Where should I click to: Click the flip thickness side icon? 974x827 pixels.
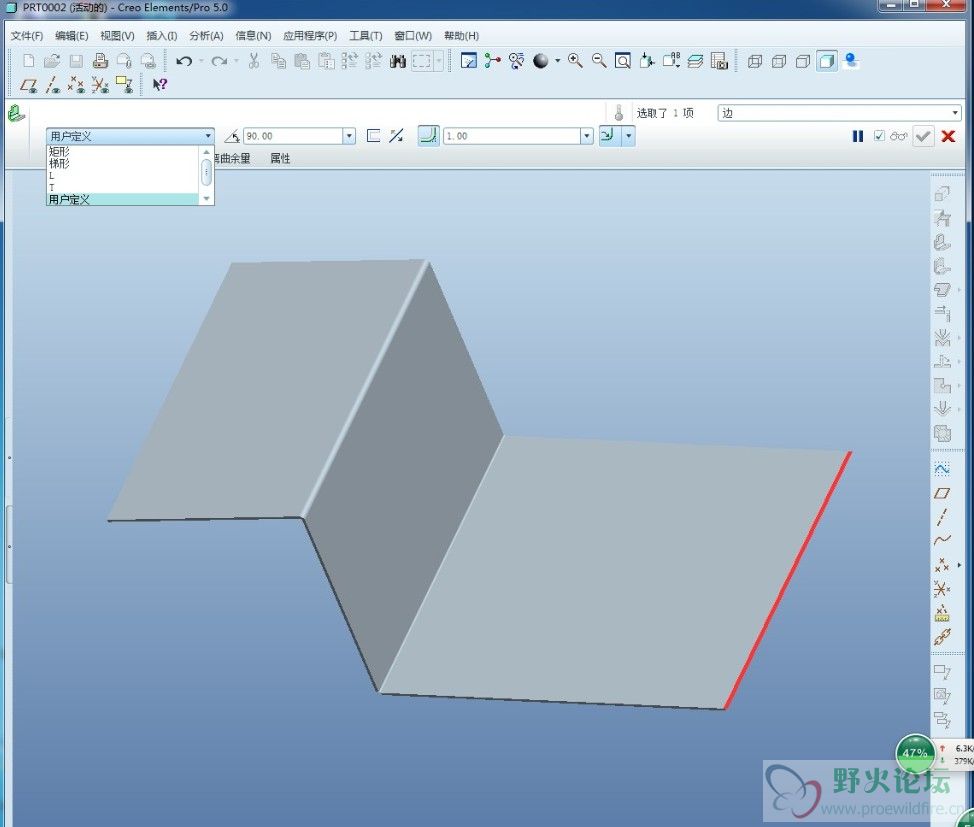(x=396, y=136)
